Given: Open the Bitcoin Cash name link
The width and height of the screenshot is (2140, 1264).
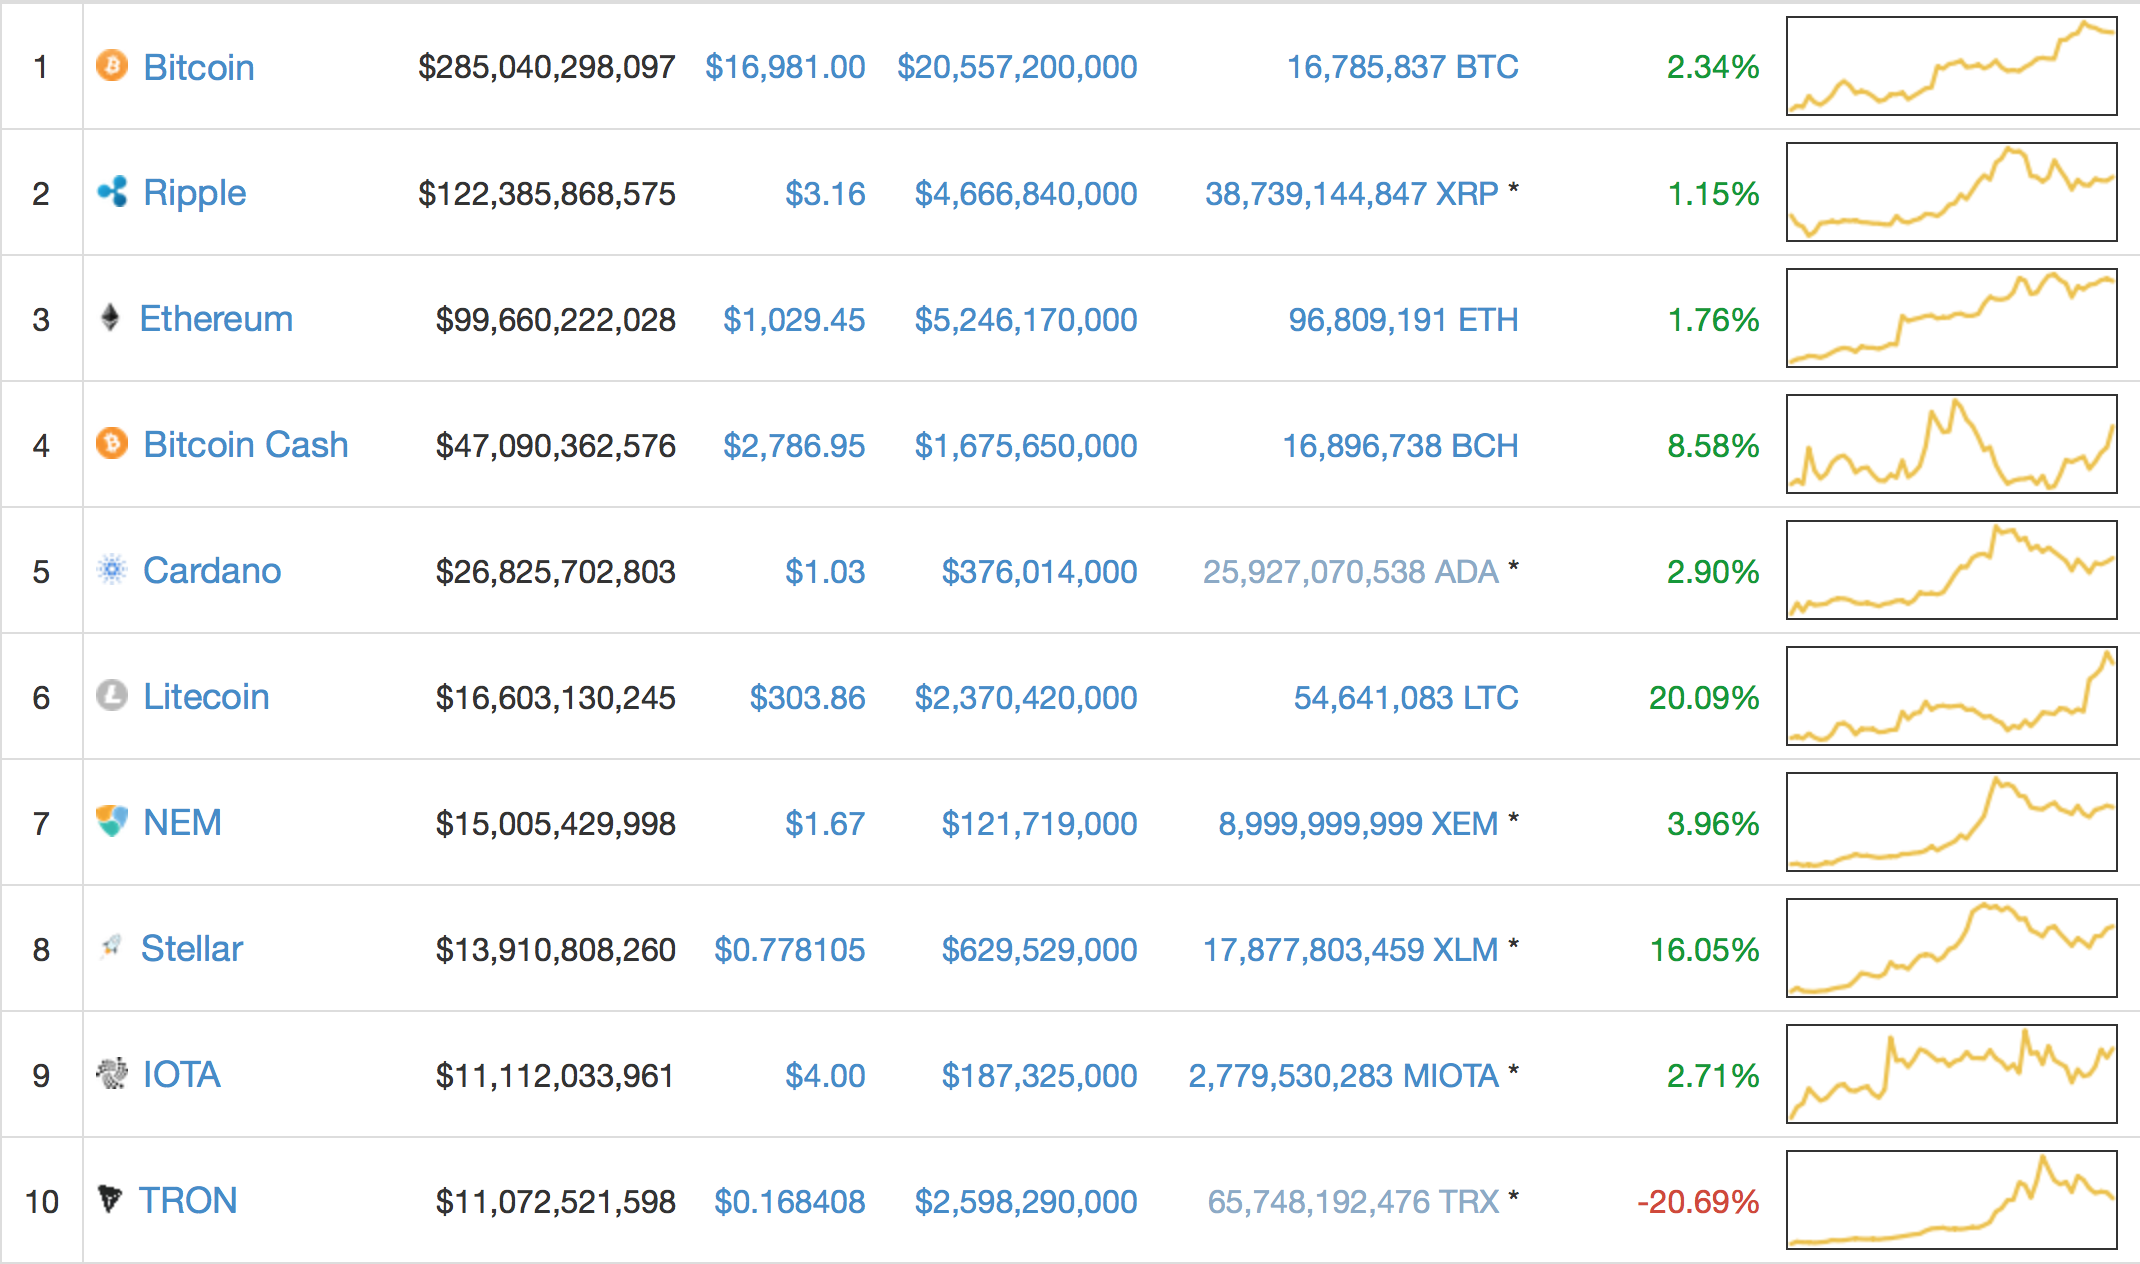Looking at the screenshot, I should coord(246,445).
